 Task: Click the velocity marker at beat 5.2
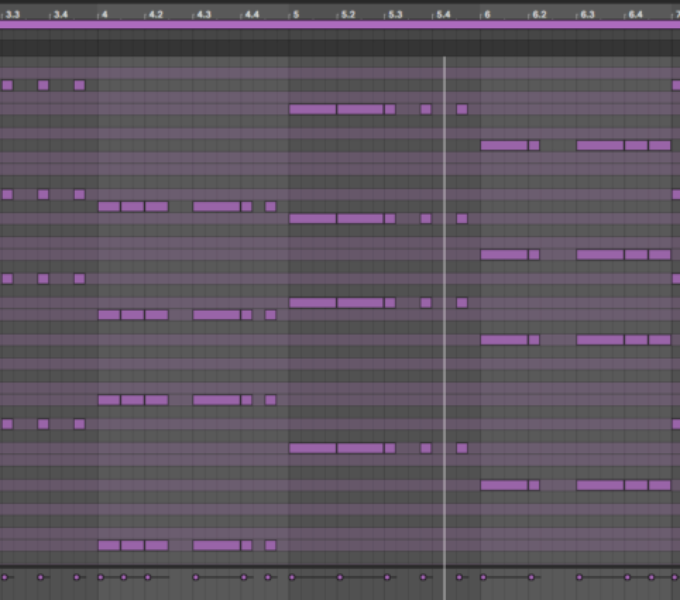pyautogui.click(x=340, y=577)
